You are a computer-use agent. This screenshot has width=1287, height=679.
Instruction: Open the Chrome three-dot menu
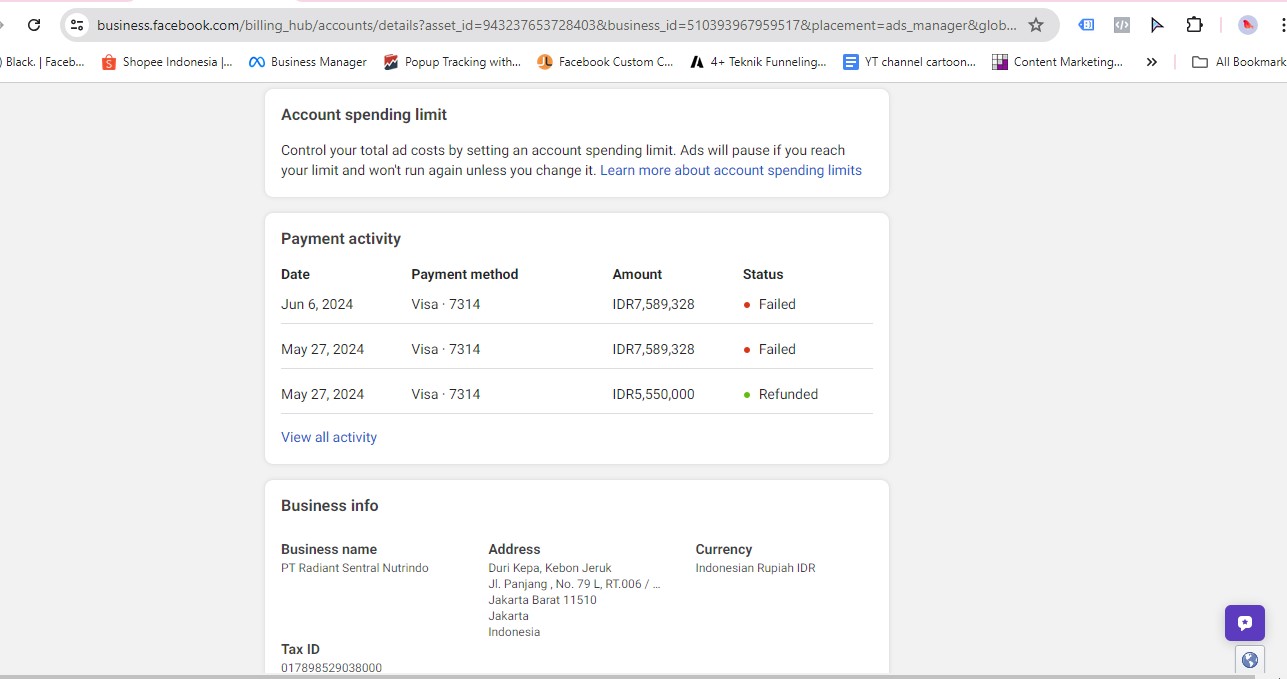pos(1283,25)
